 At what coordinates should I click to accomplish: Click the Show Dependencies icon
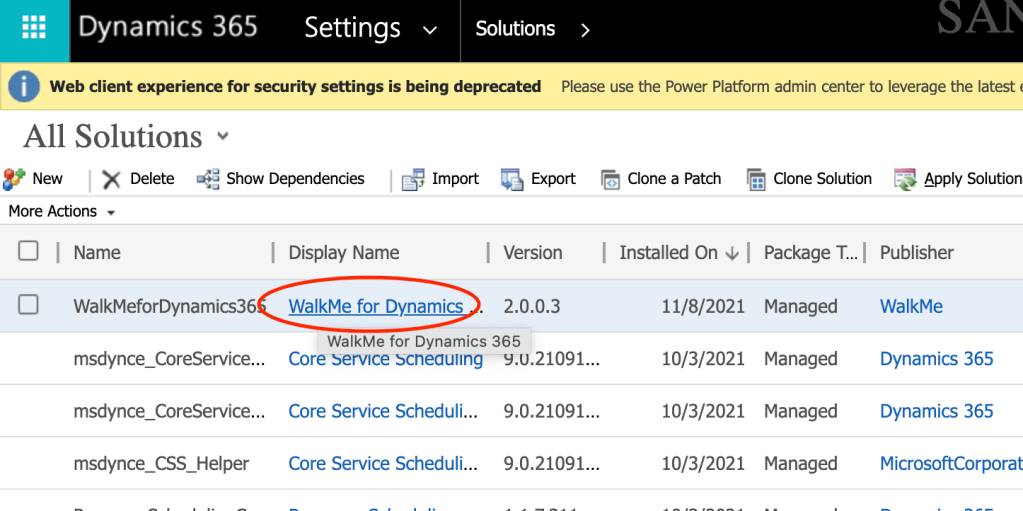(x=208, y=179)
